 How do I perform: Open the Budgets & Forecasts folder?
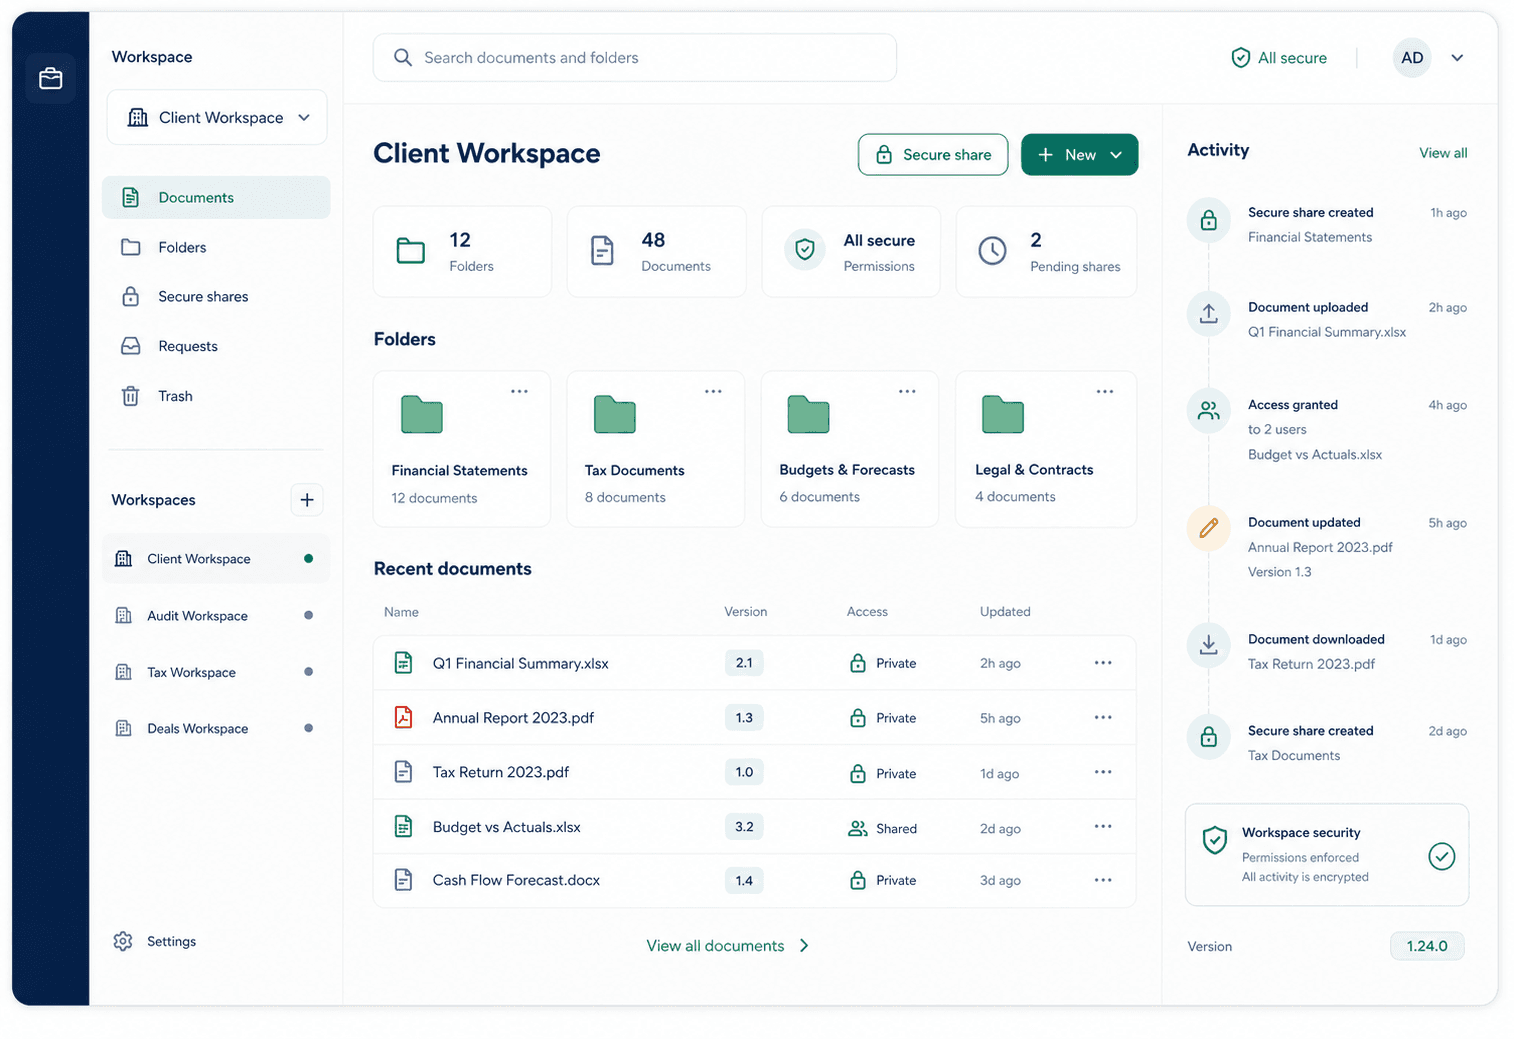tap(850, 449)
